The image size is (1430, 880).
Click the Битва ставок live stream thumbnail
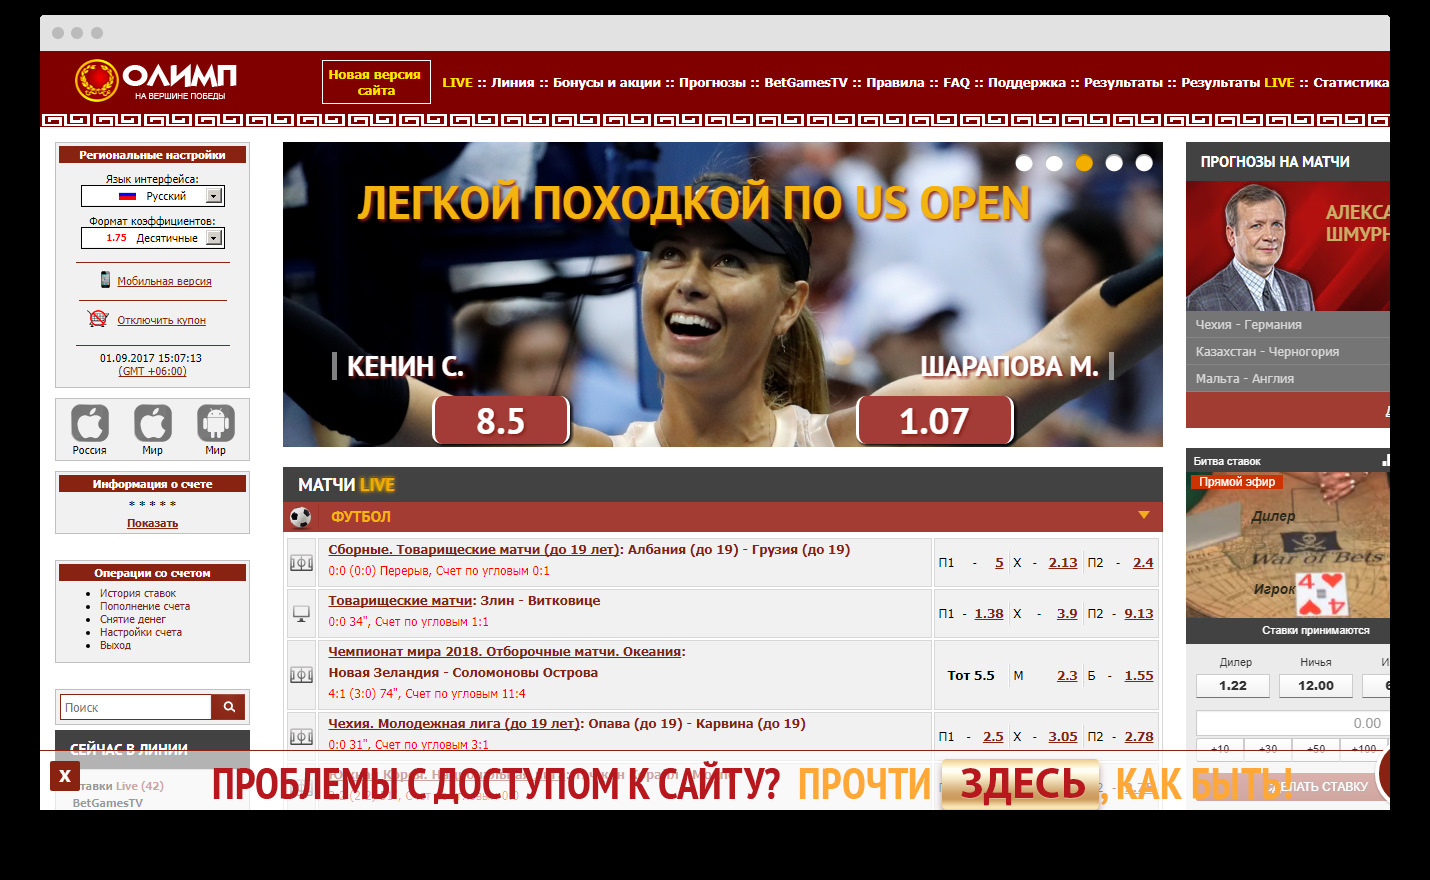coord(1288,545)
